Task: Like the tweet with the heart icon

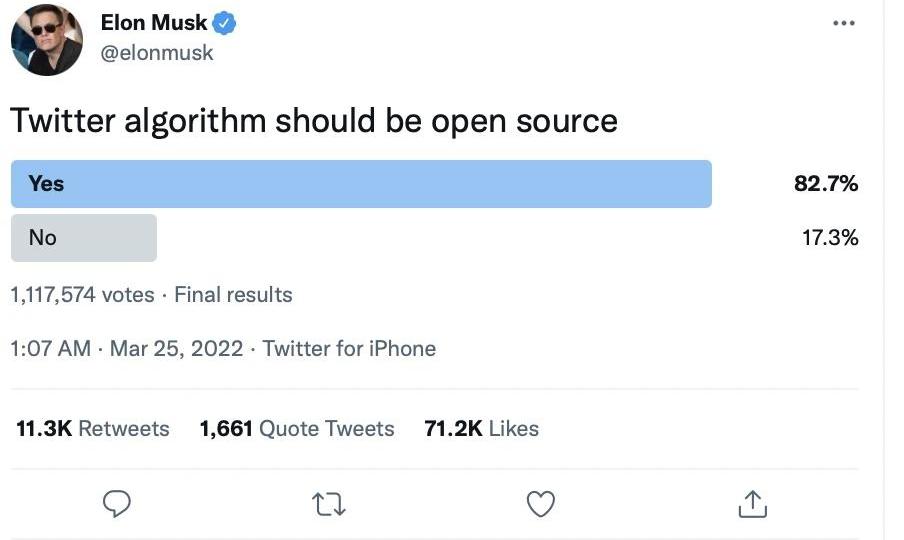Action: (x=541, y=503)
